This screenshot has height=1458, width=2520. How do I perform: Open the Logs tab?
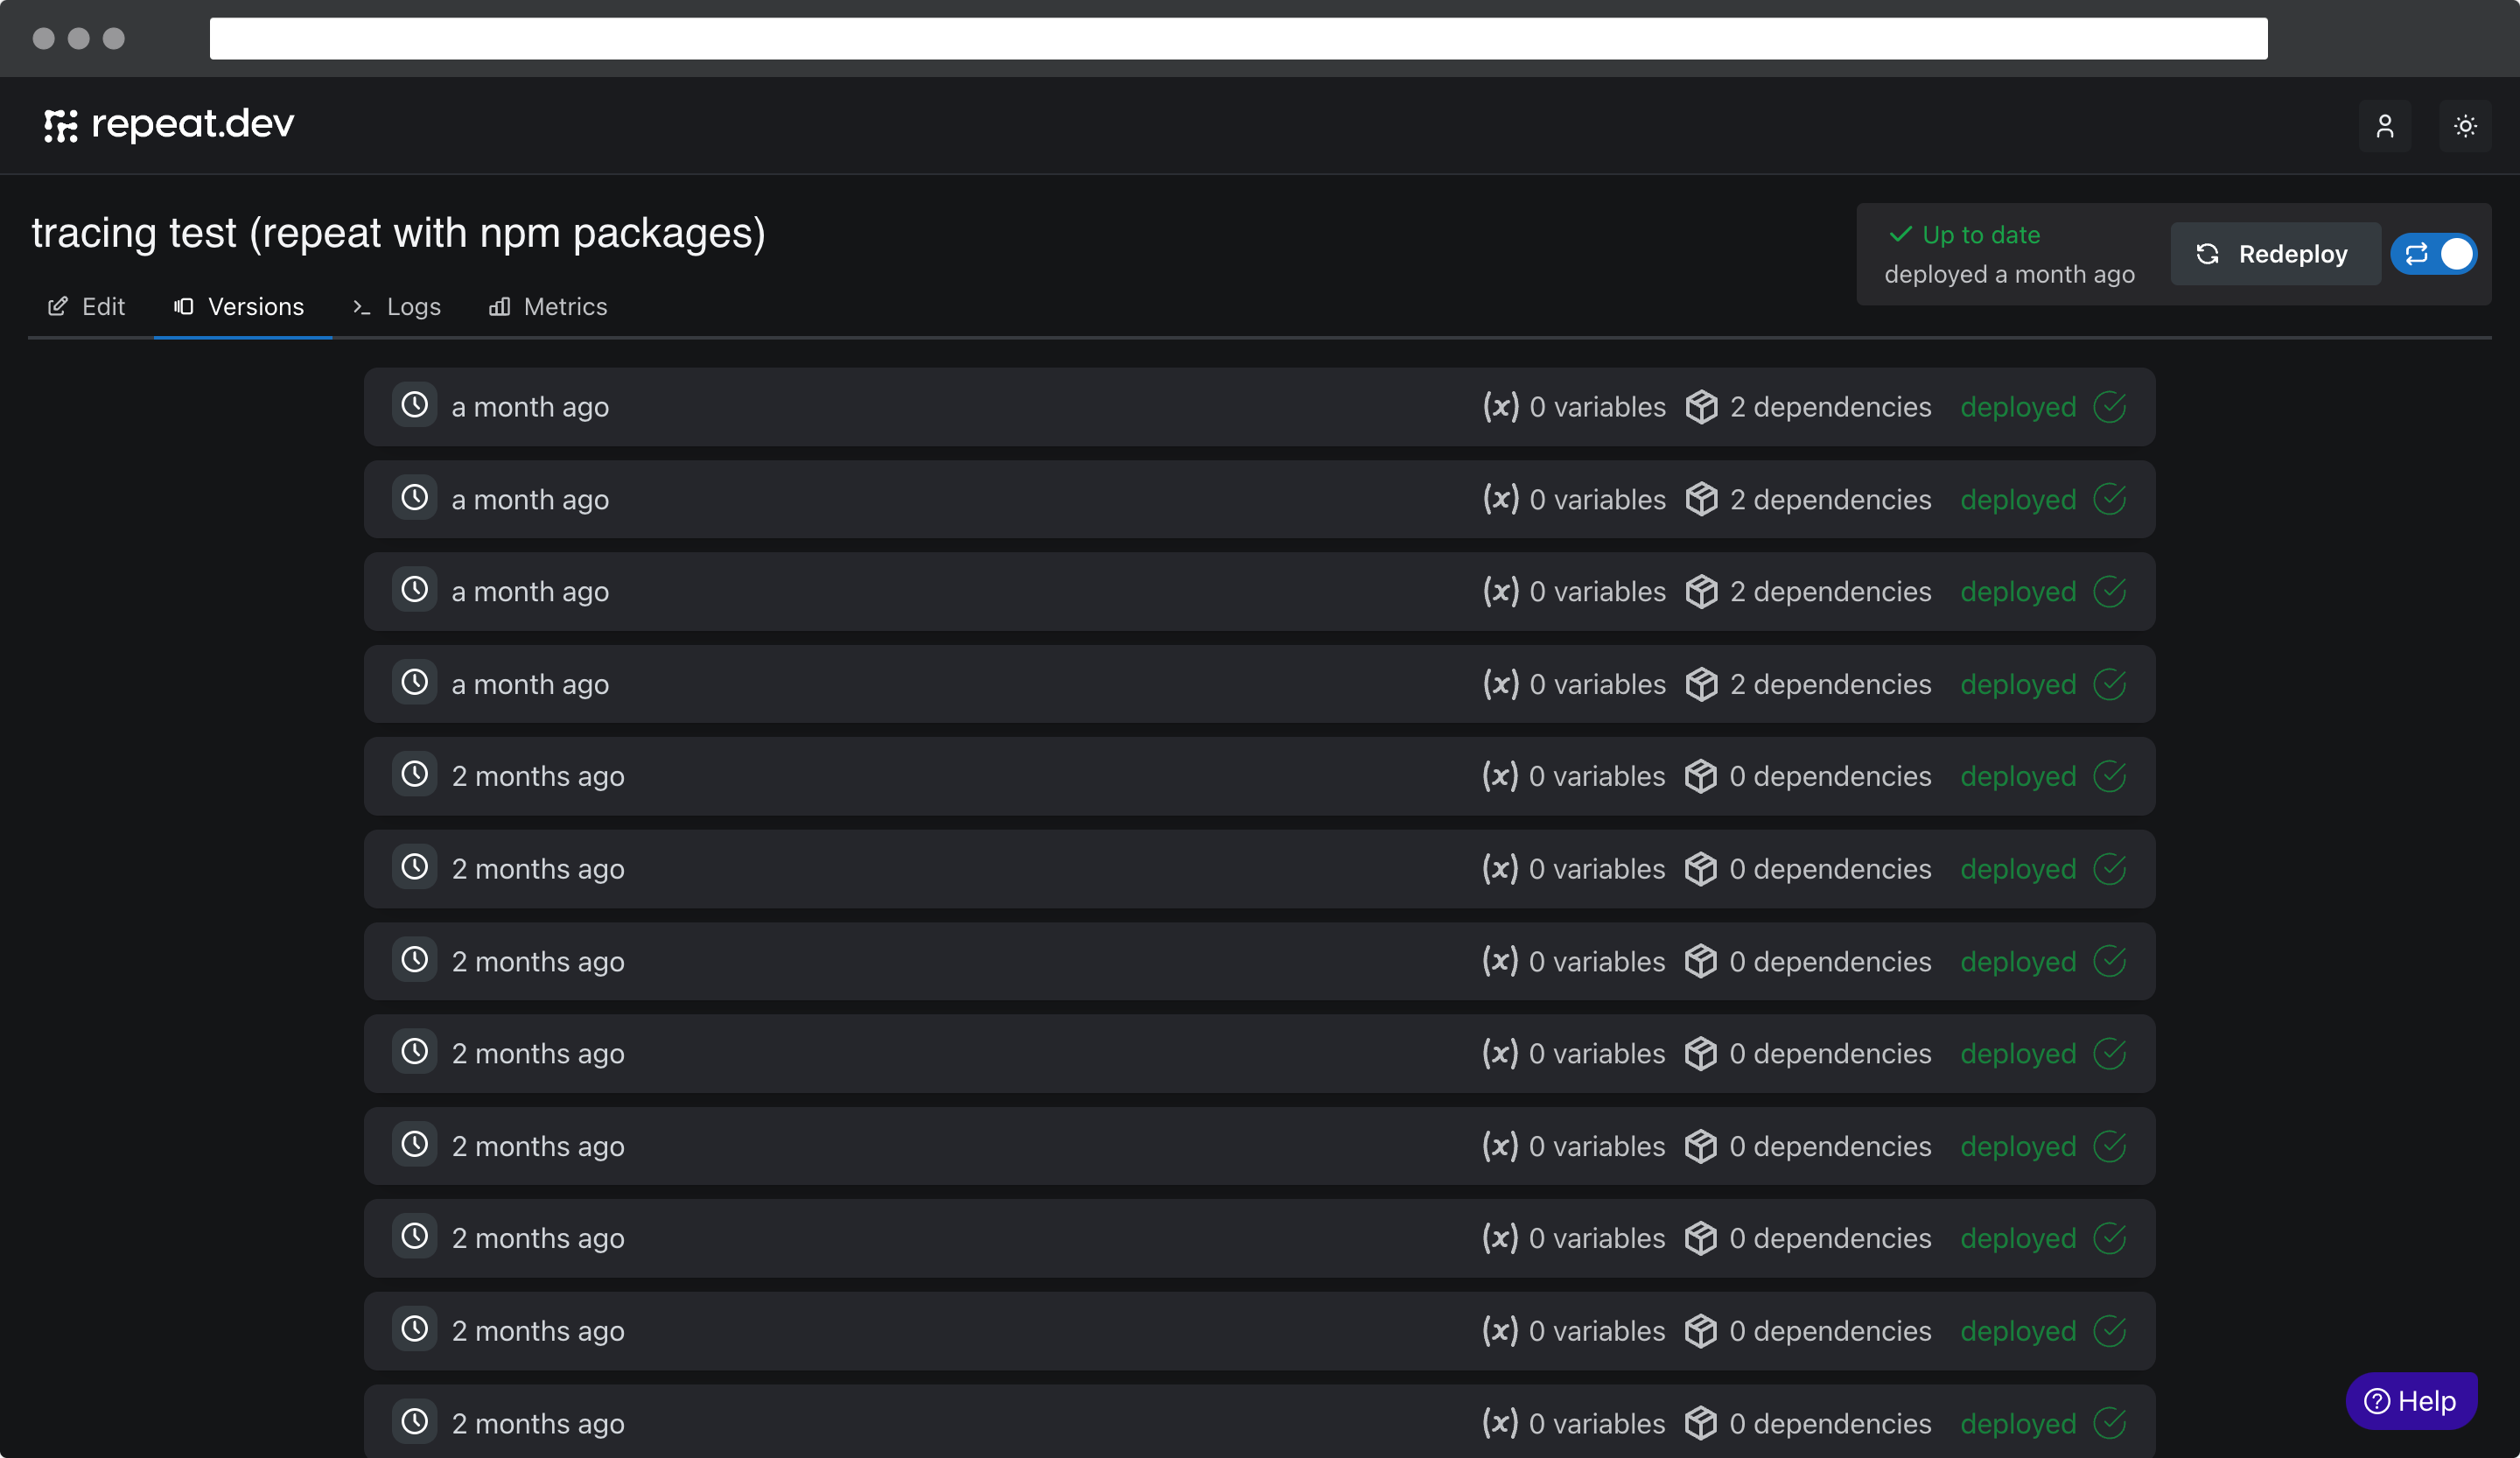[x=397, y=307]
